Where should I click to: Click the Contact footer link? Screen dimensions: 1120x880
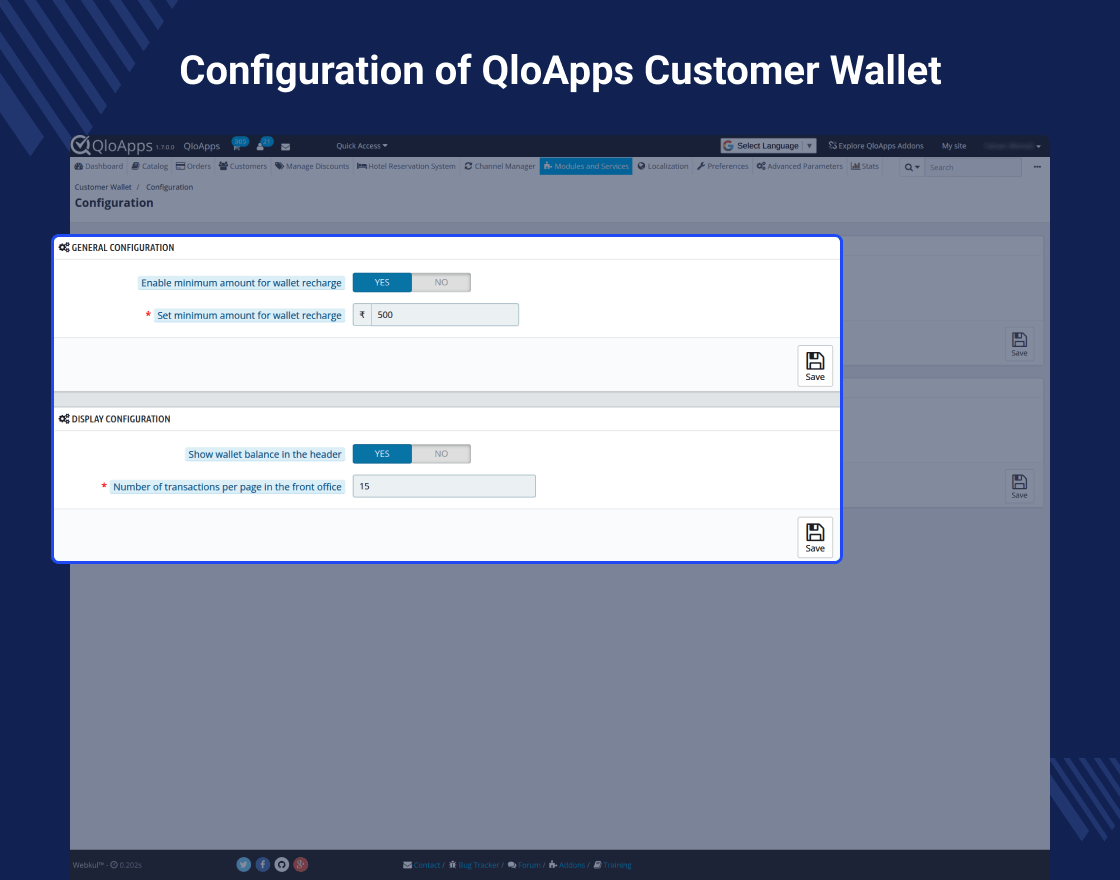(422, 865)
